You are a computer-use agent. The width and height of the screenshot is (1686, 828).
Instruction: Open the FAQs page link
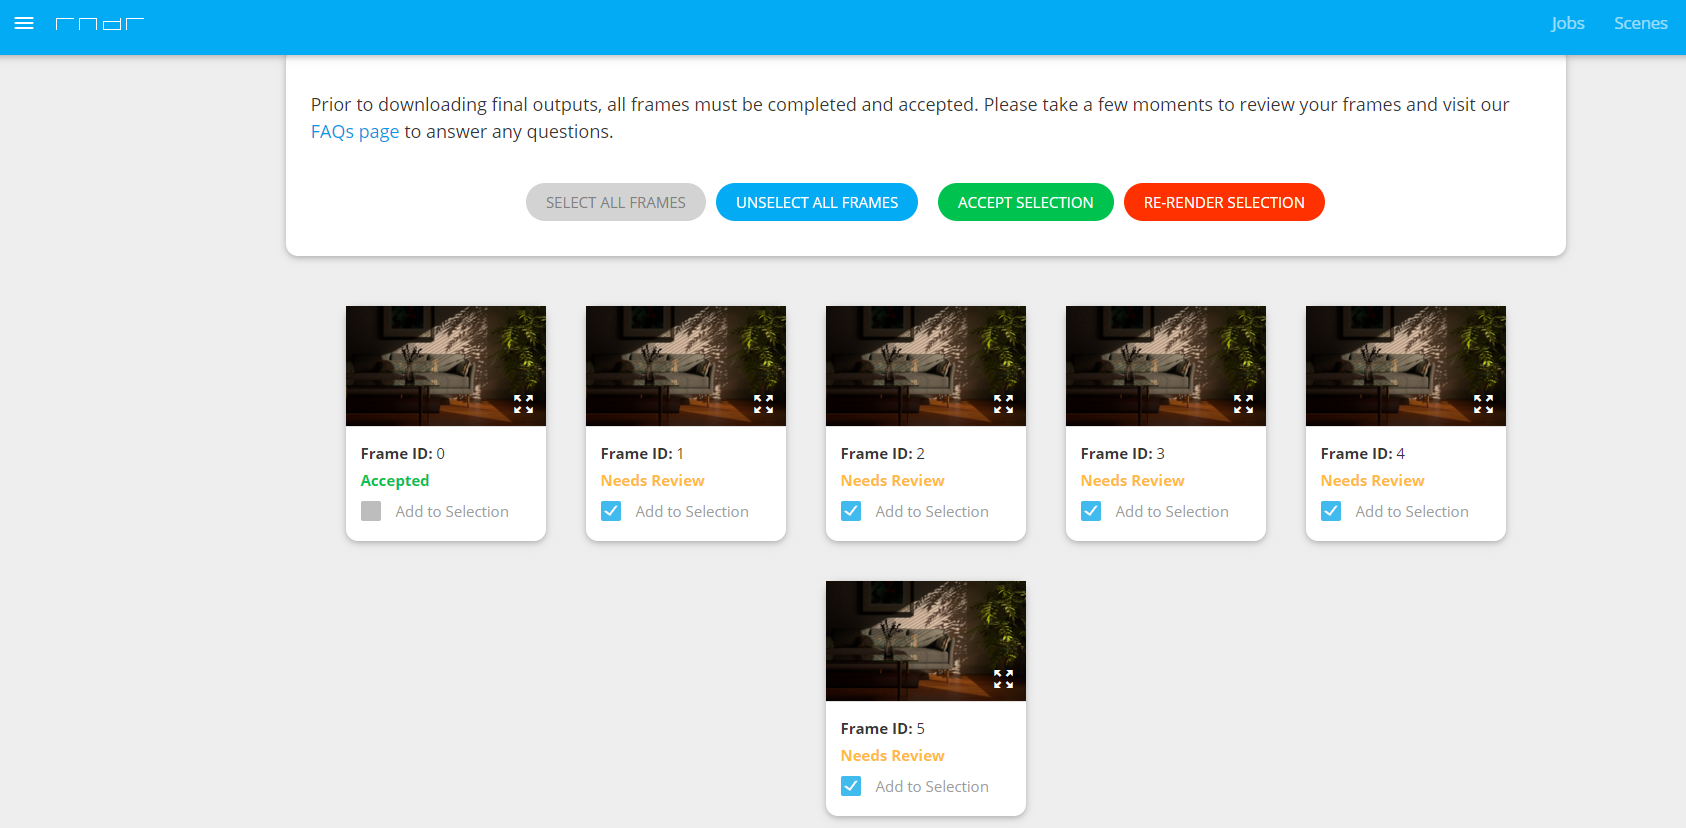355,132
